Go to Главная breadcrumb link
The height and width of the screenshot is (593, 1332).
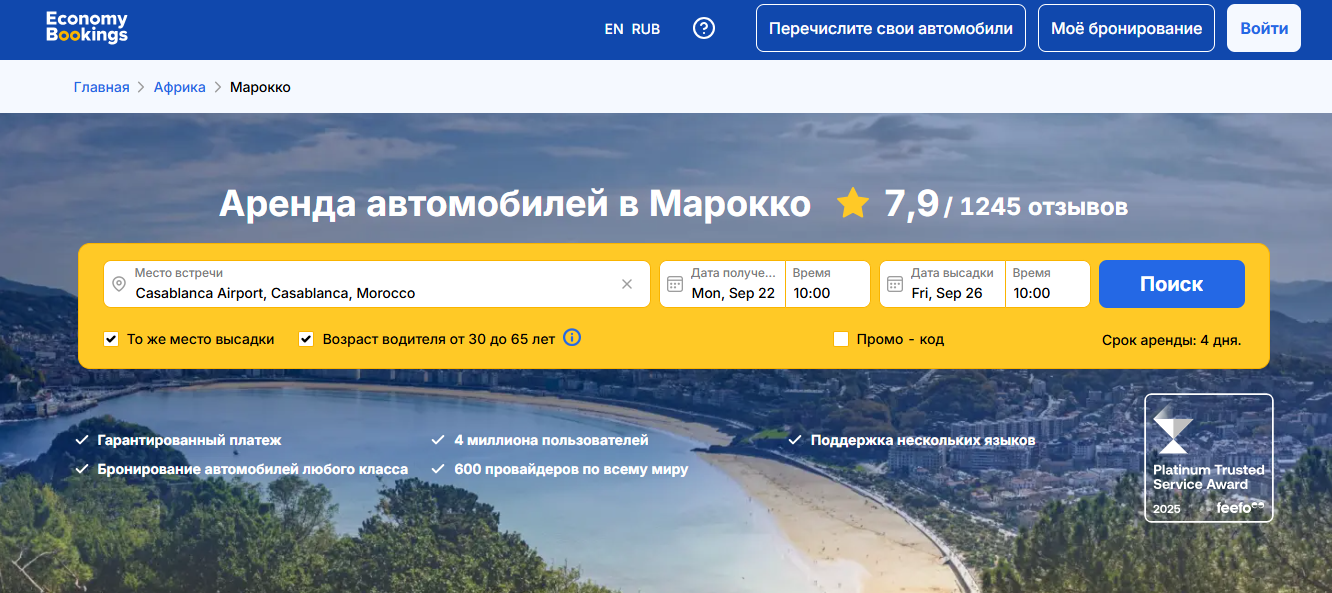[x=101, y=87]
